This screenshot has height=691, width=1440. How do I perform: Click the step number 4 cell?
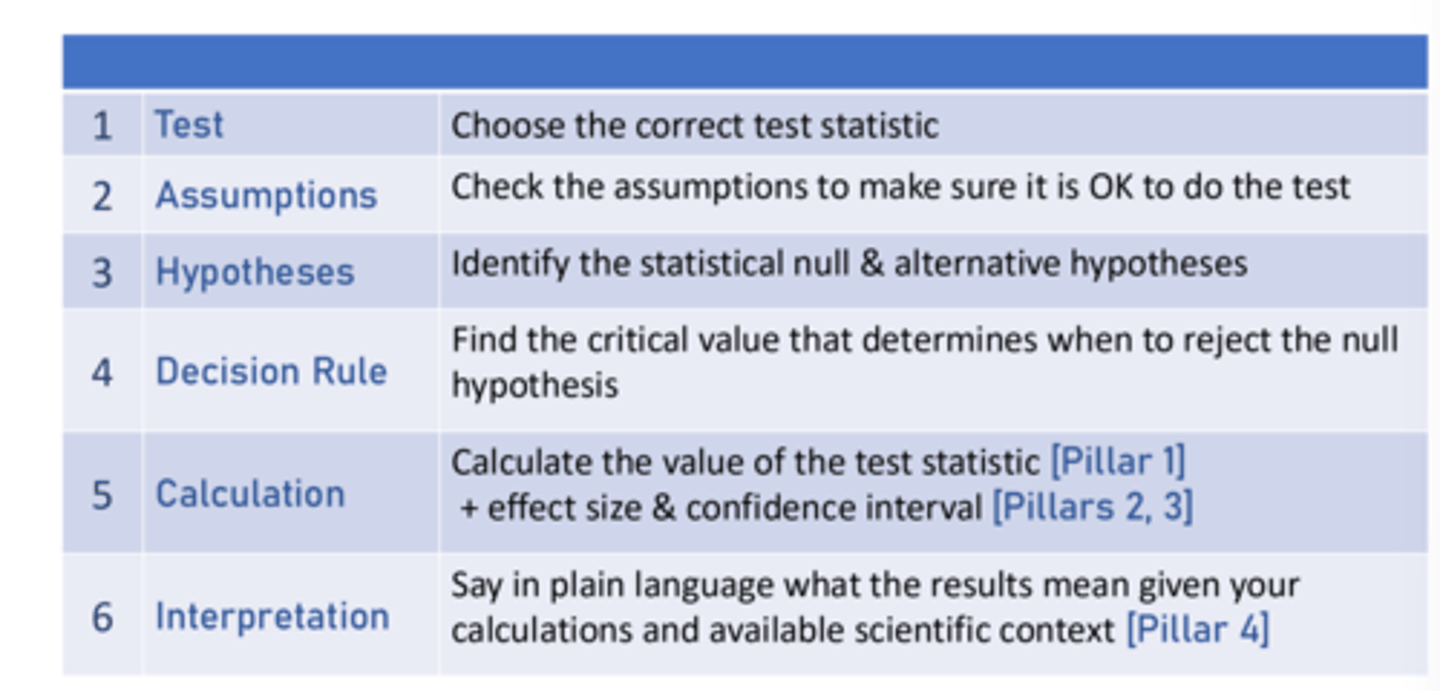[x=102, y=372]
